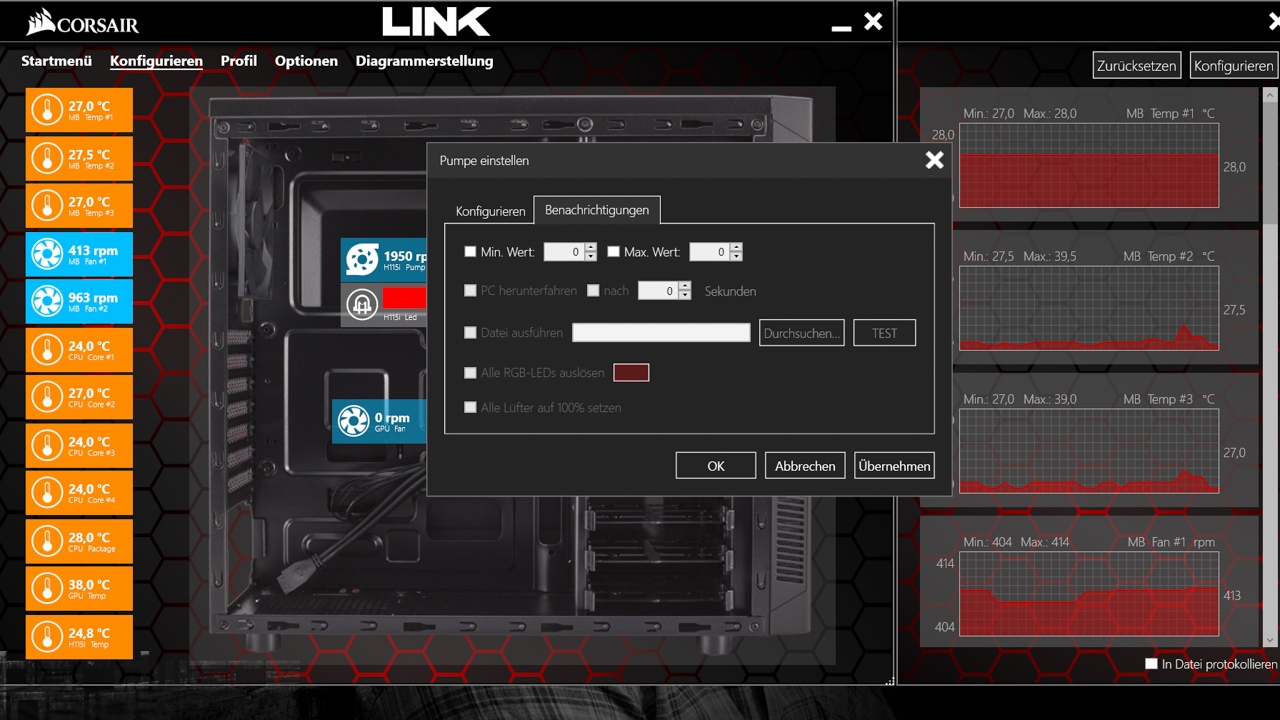Screen dimensions: 1280x720
Task: Select the CPU Core #2 temperature tile
Action: point(79,398)
